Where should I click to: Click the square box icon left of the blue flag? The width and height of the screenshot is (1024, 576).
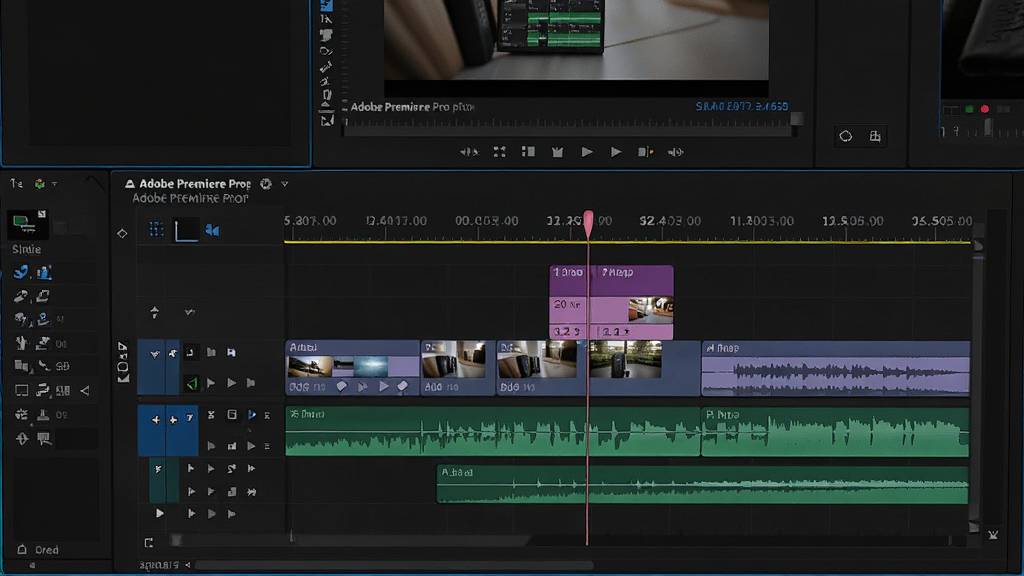[232, 415]
